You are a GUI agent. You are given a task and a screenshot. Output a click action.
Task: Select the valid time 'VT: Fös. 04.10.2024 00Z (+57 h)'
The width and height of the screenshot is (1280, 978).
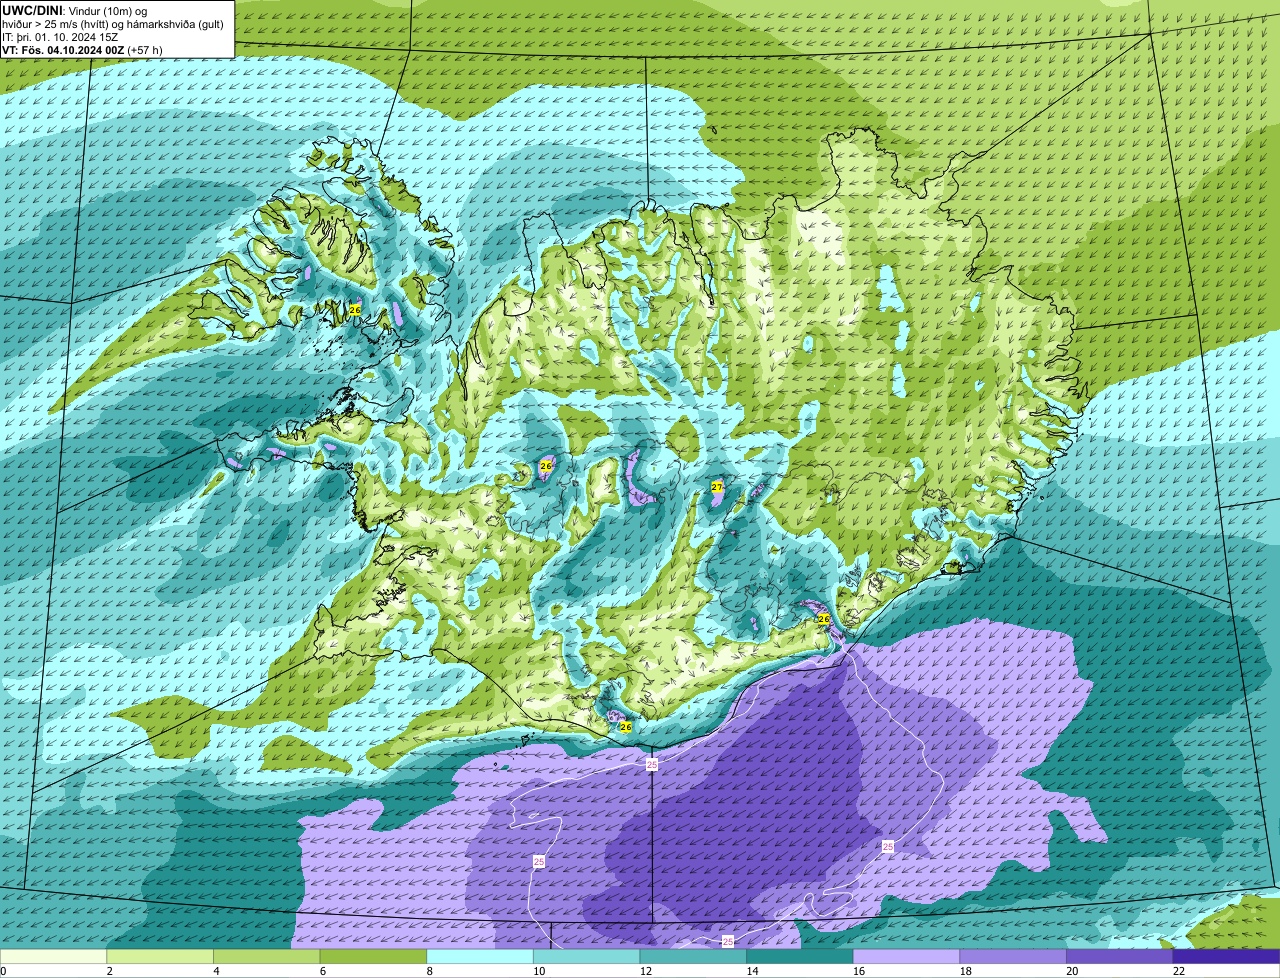(83, 50)
